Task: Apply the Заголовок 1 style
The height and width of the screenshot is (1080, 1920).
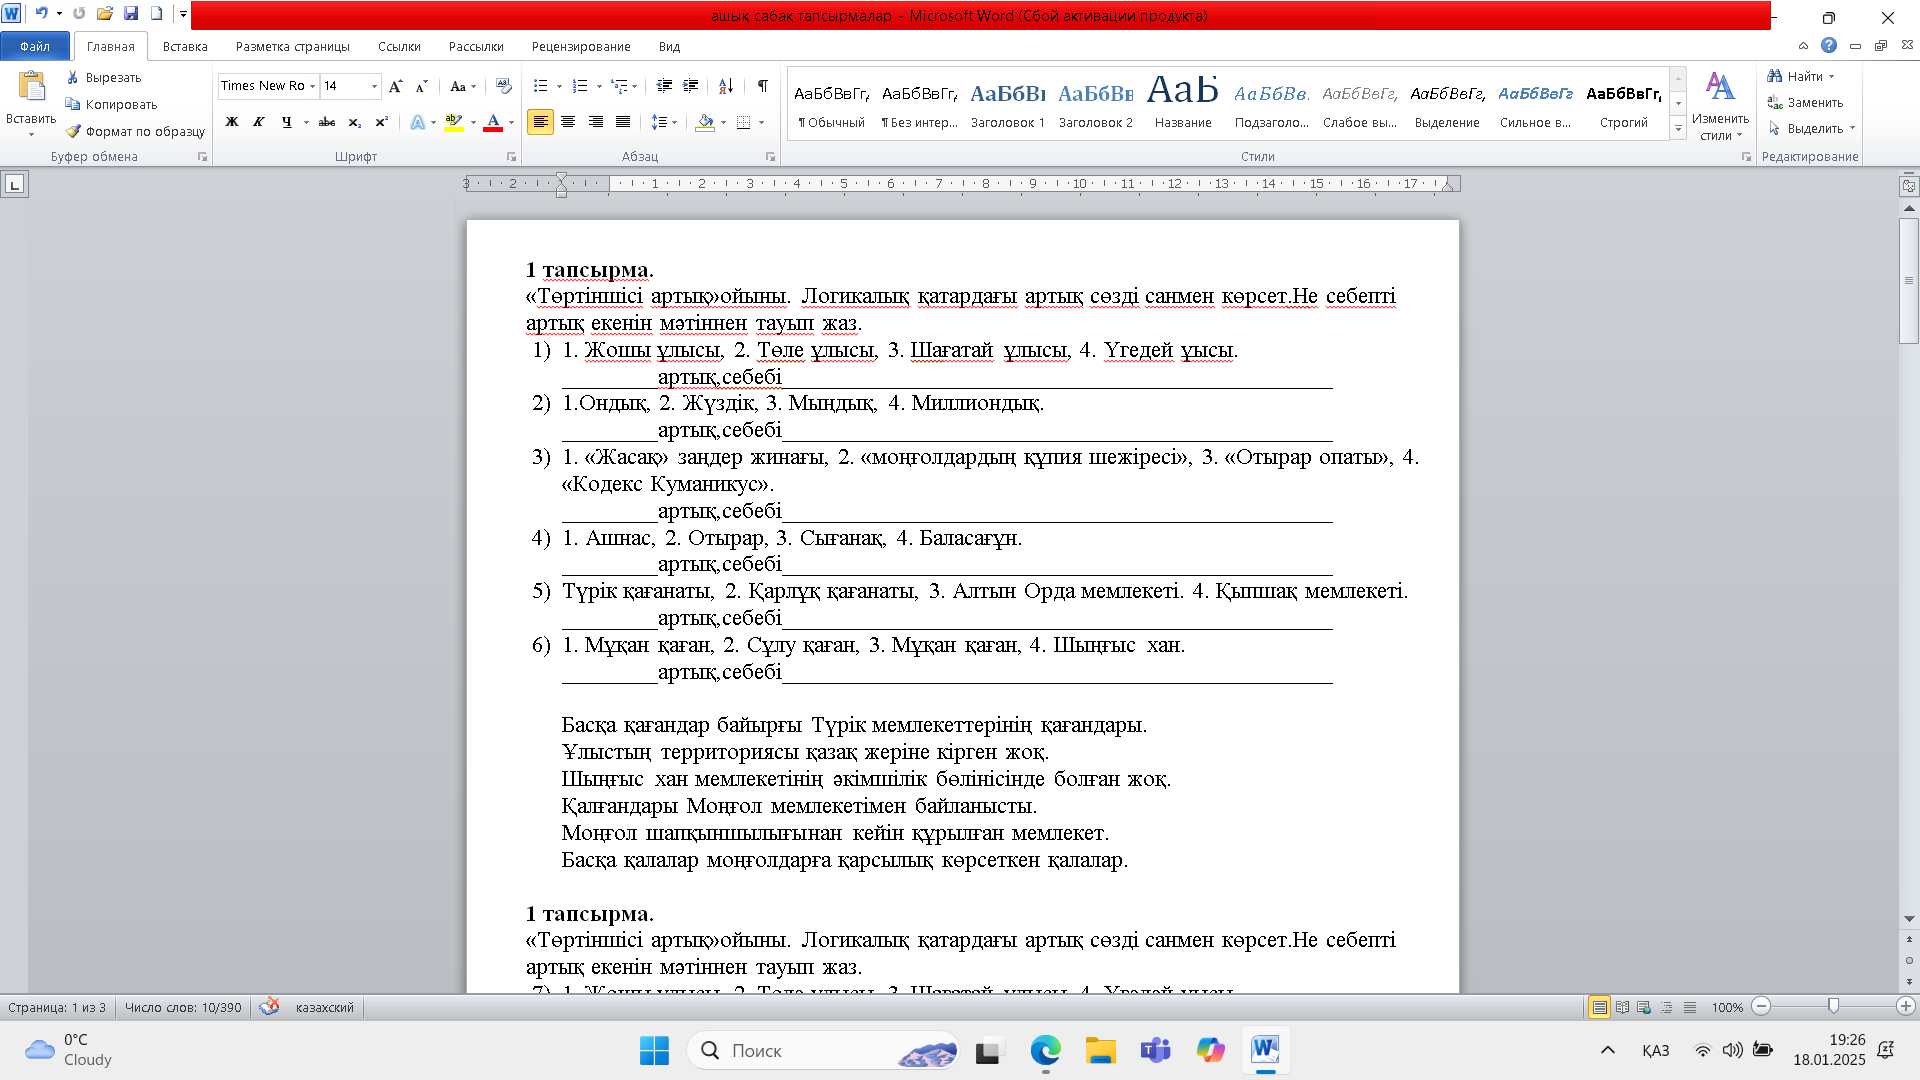Action: [1007, 104]
